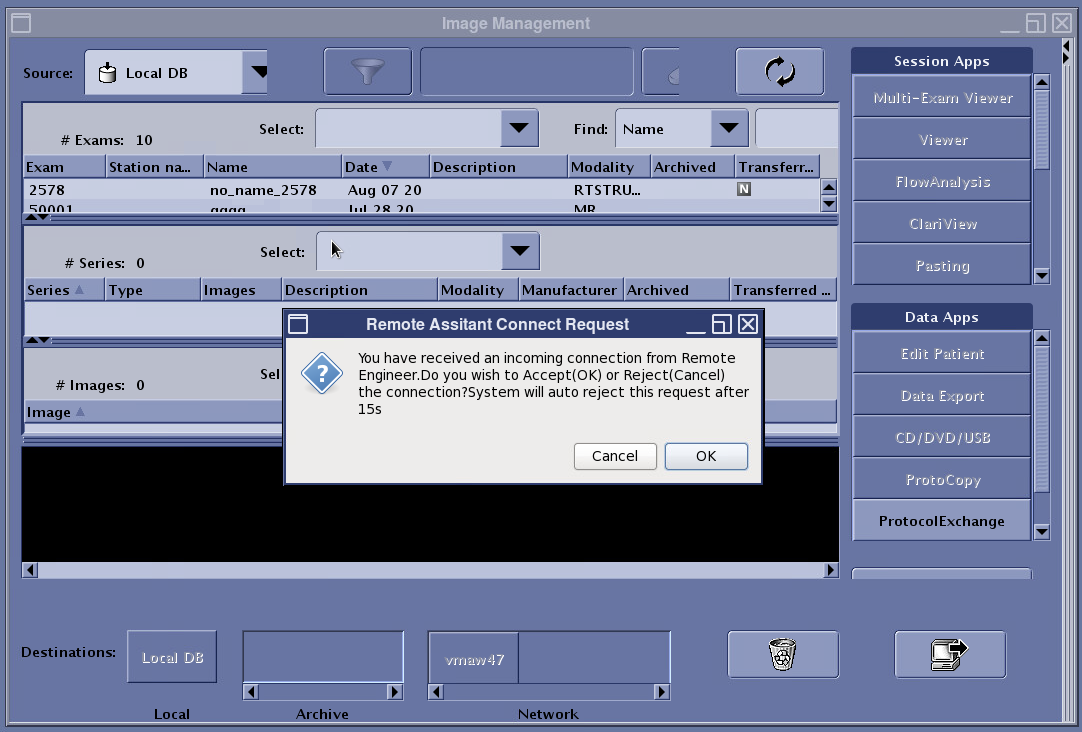Open the Source Local DB dropdown
Screen dimensions: 1082x732
pyautogui.click(x=257, y=72)
